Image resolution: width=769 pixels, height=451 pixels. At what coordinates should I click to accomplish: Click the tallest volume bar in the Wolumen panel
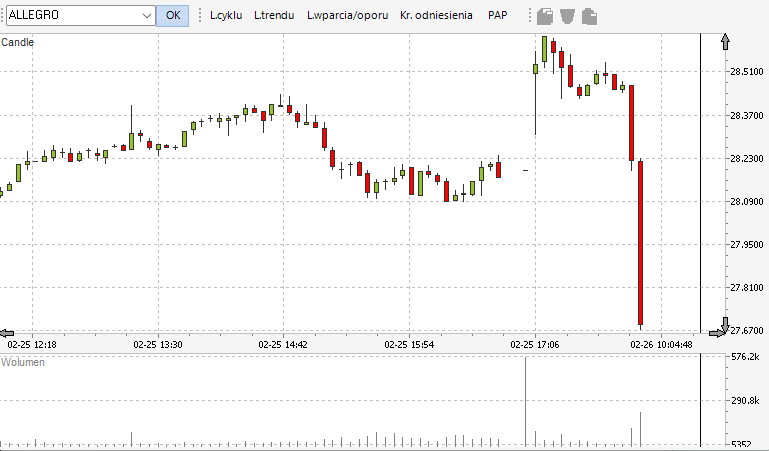click(x=526, y=401)
